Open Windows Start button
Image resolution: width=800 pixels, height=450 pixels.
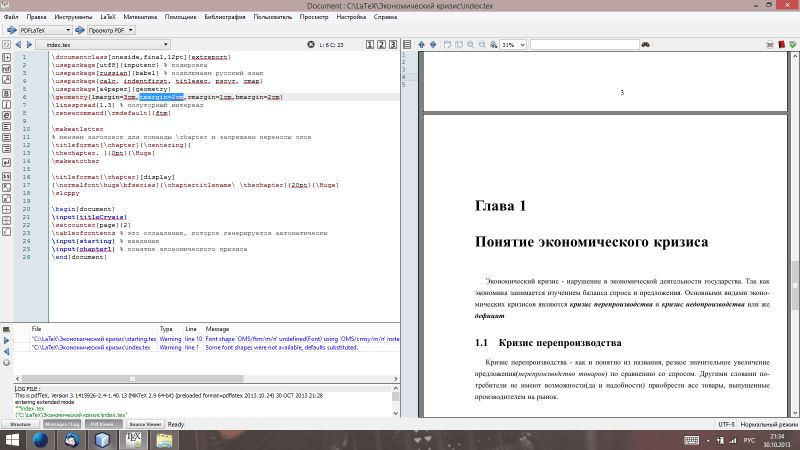pos(12,440)
